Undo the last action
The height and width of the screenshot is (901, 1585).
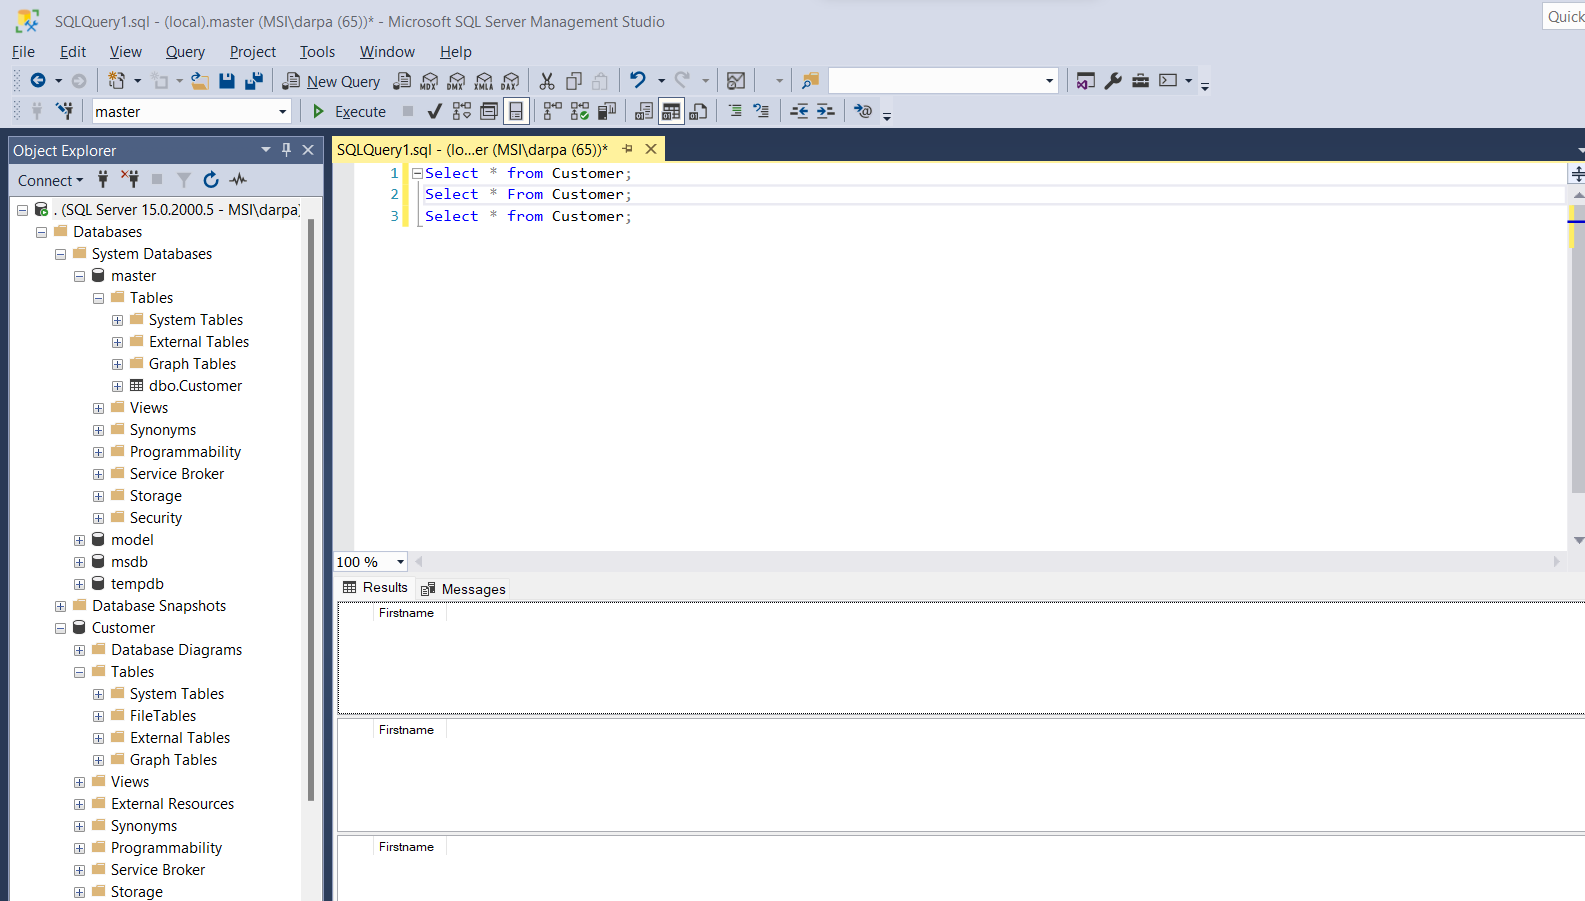pos(638,81)
